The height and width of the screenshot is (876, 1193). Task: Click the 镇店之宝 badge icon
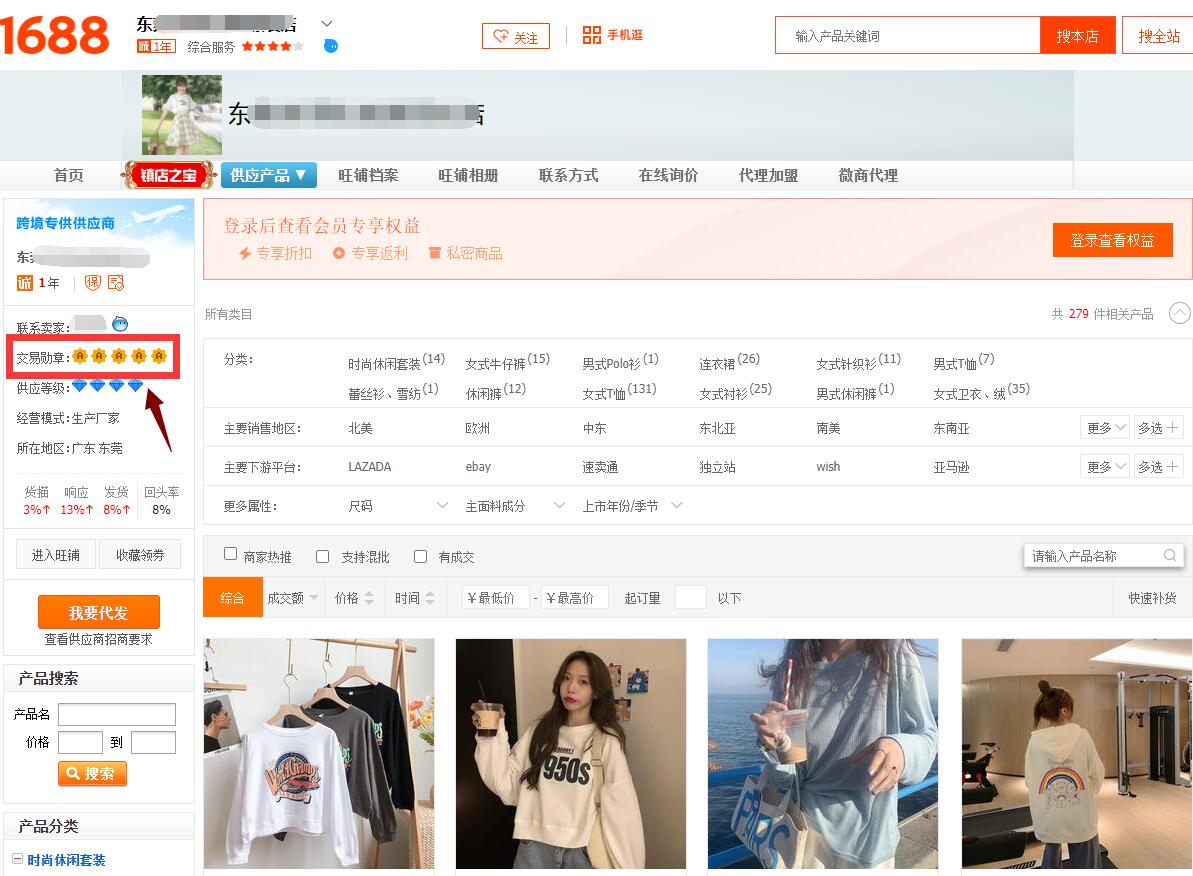(169, 175)
